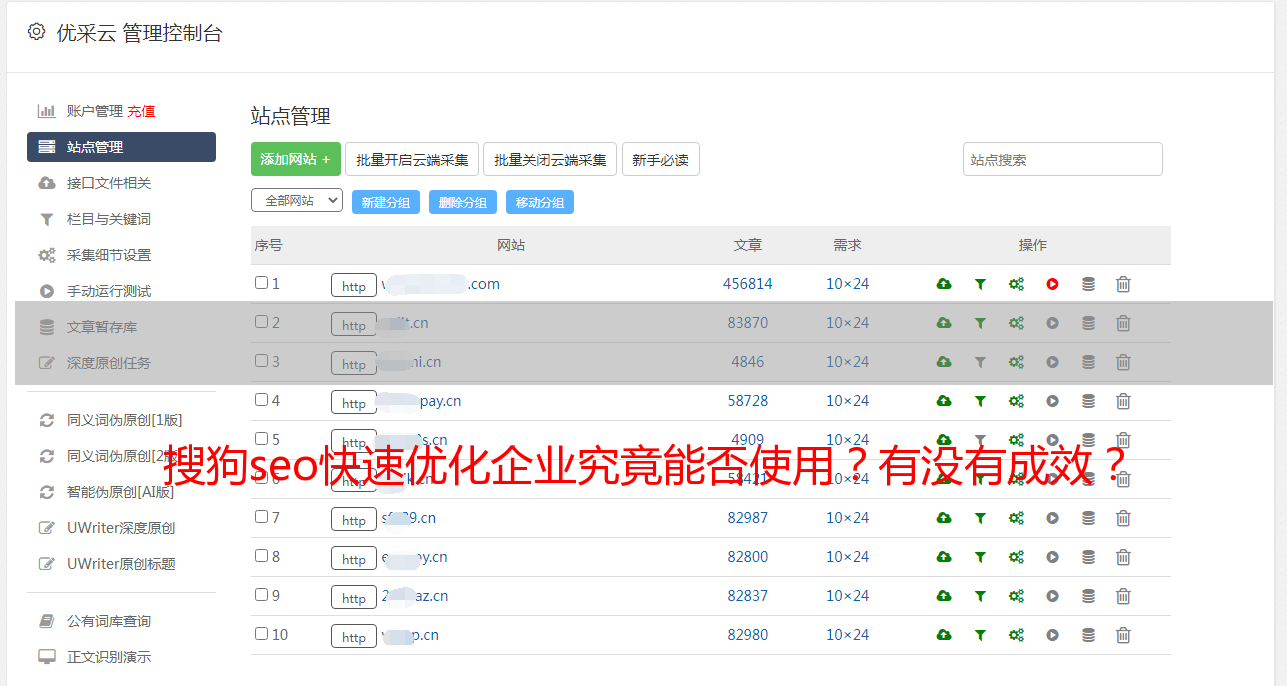The height and width of the screenshot is (686, 1287).
Task: Check the checkbox for site number 9
Action: point(261,595)
